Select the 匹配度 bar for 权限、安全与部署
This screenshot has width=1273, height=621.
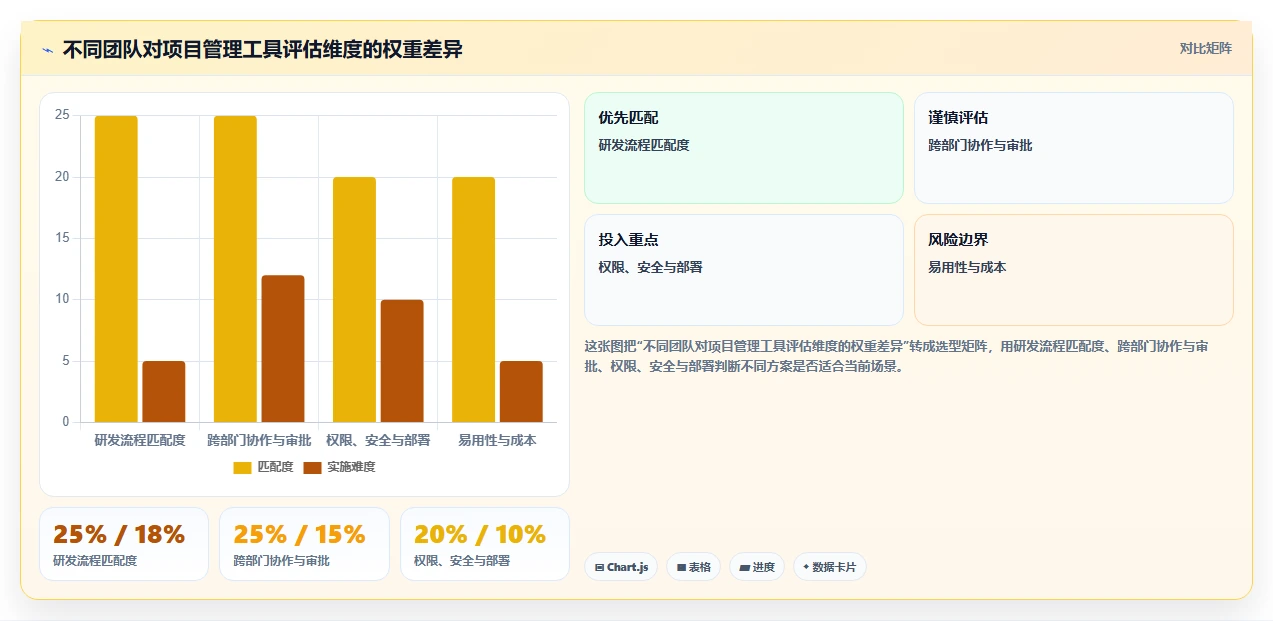(x=354, y=299)
